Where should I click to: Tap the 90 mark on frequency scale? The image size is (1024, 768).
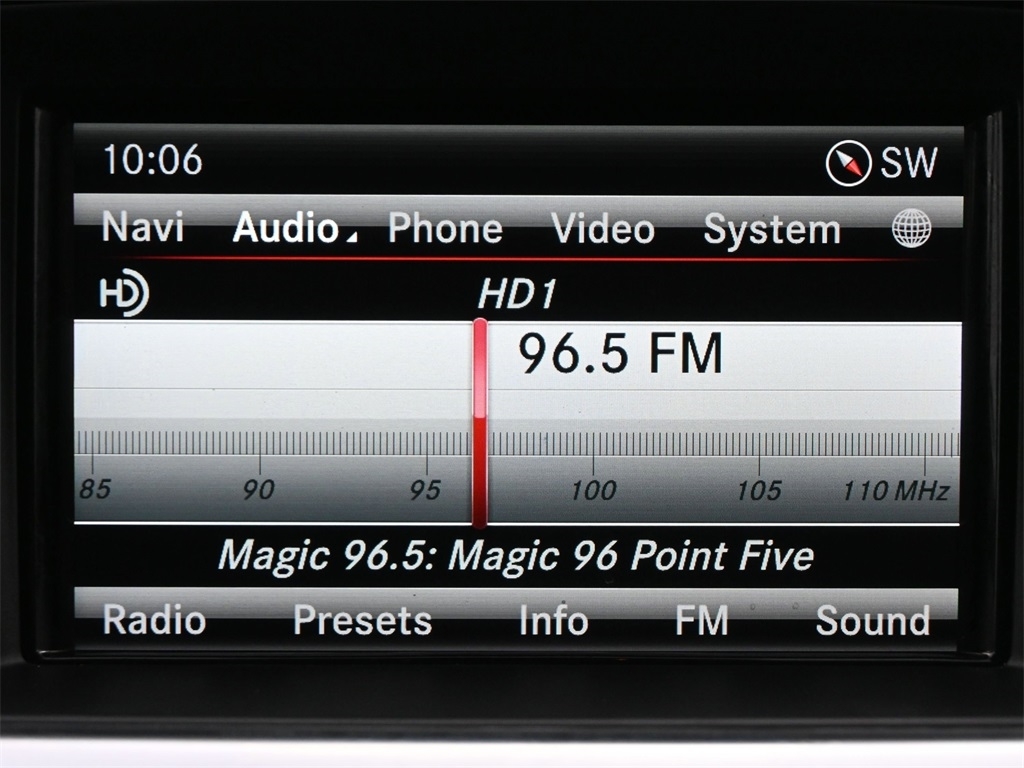tap(259, 489)
